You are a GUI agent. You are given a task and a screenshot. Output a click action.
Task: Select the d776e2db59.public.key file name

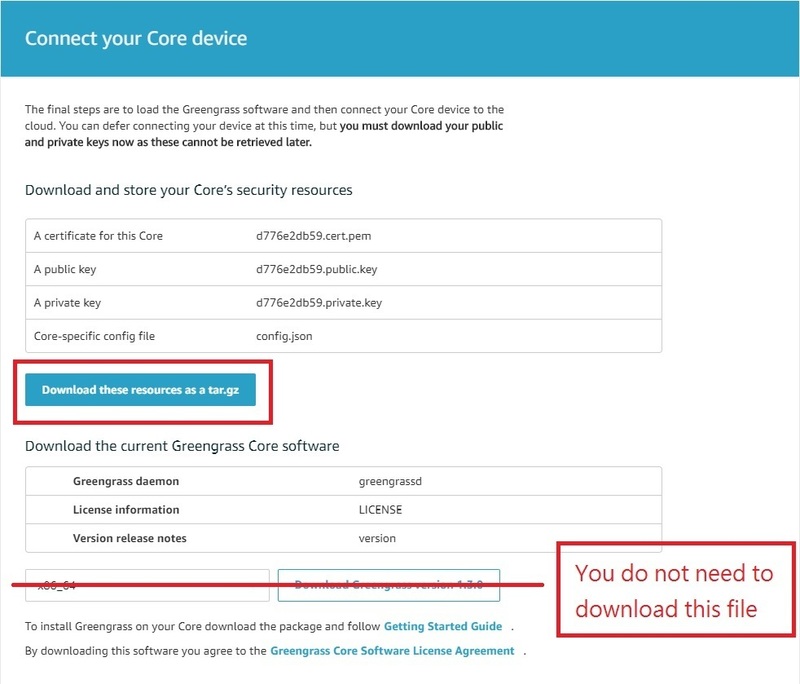(x=317, y=269)
